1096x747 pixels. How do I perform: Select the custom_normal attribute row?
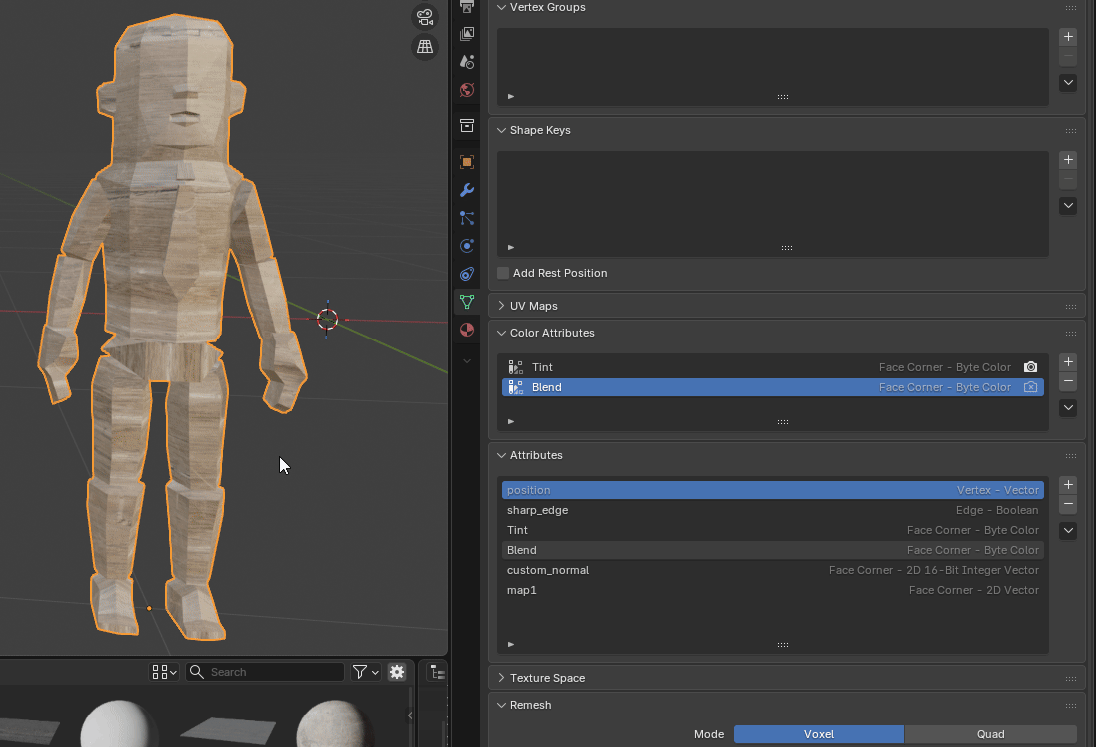772,570
